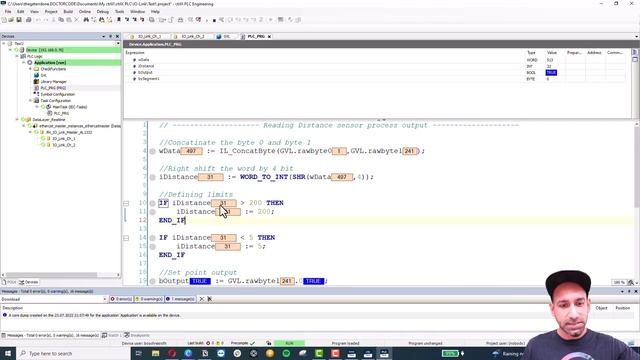Switch to the Breakpoints bottom tab
The image size is (640, 360).
pyautogui.click(x=137, y=336)
